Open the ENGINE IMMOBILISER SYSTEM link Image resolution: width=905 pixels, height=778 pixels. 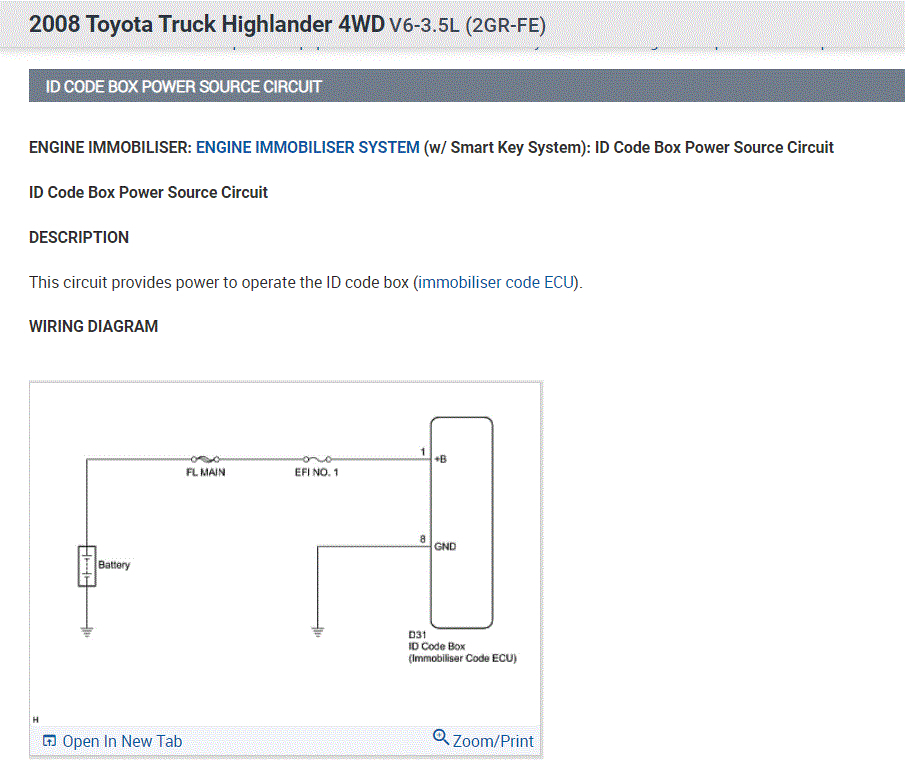click(308, 148)
